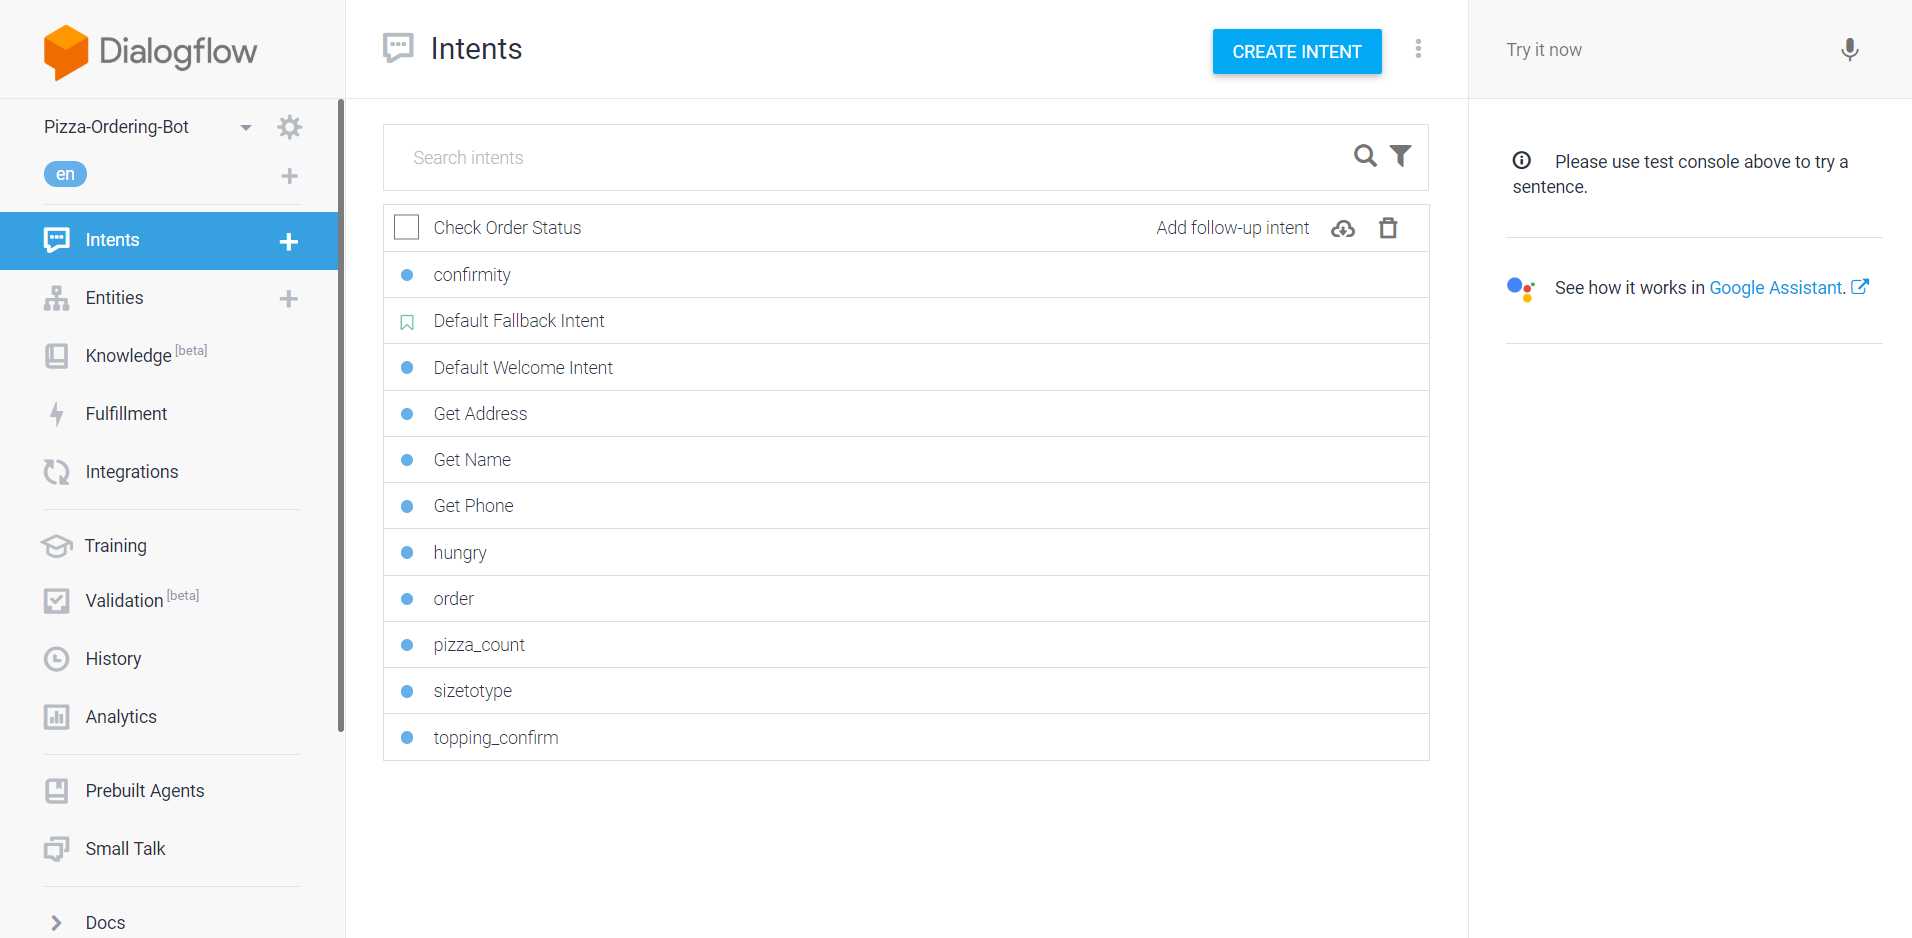This screenshot has height=938, width=1912.
Task: Open the Prebuilt Agents section
Action: coord(144,790)
